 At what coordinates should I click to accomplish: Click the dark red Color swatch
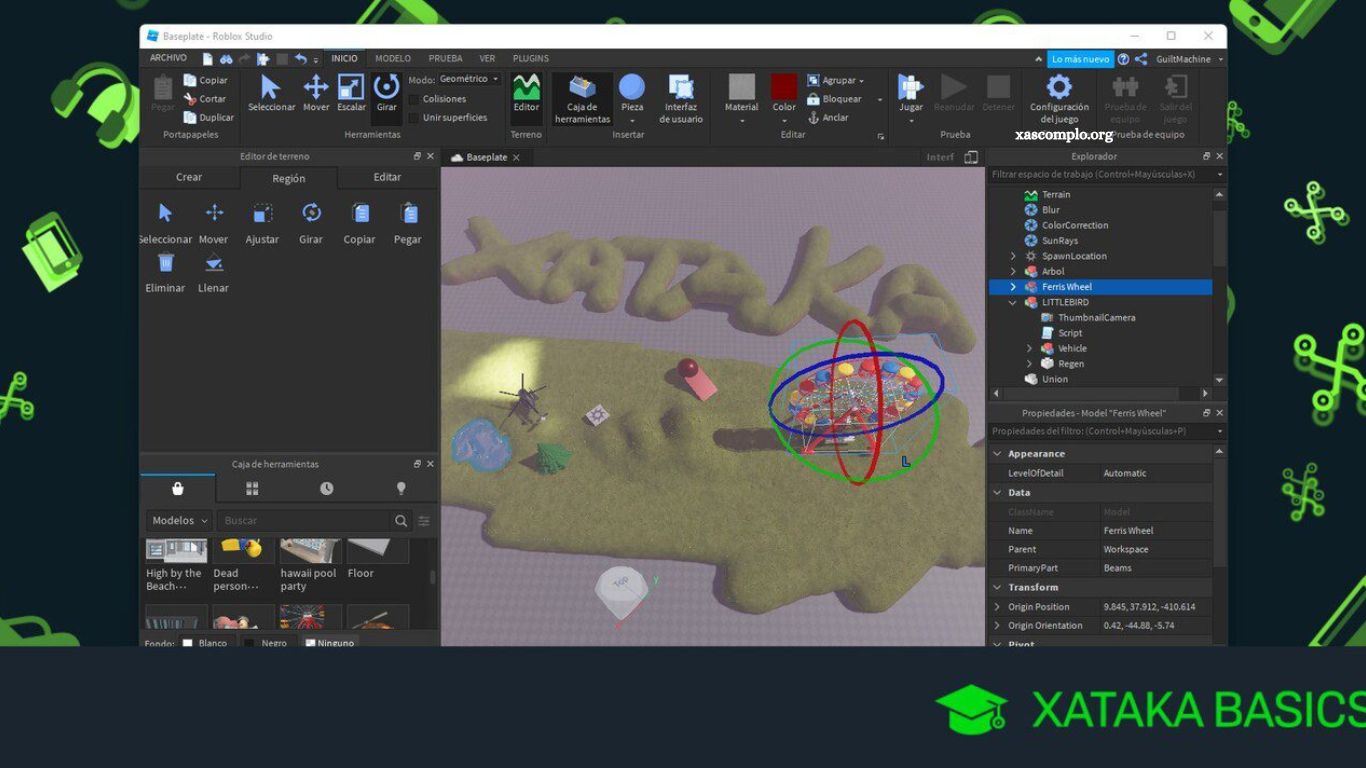pos(784,86)
